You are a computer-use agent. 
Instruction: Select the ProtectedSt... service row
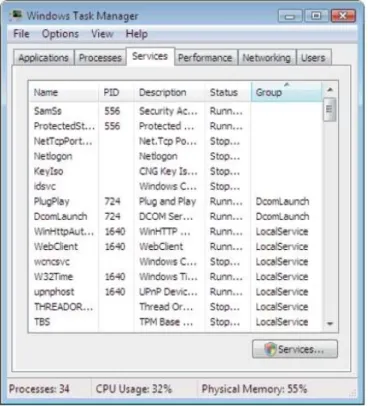176,126
